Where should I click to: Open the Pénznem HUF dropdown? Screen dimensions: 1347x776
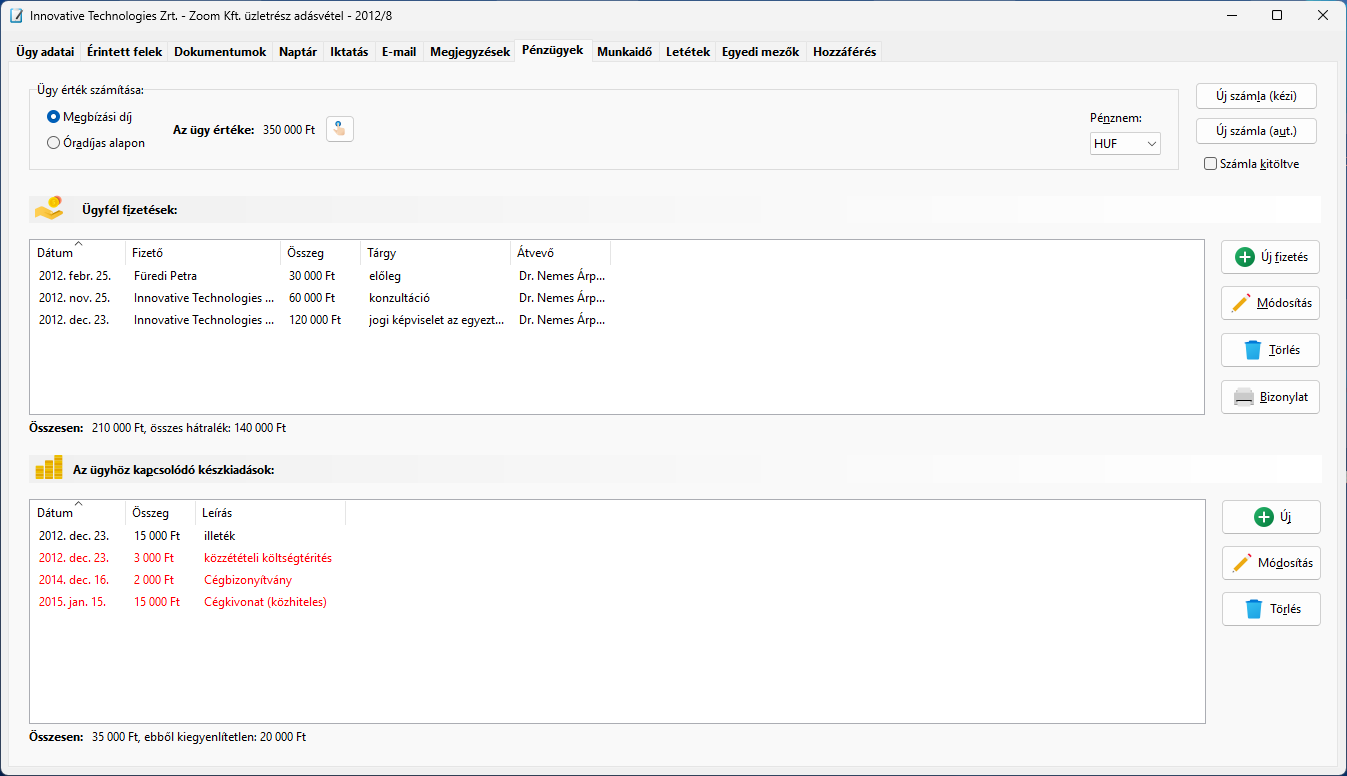pyautogui.click(x=1125, y=144)
